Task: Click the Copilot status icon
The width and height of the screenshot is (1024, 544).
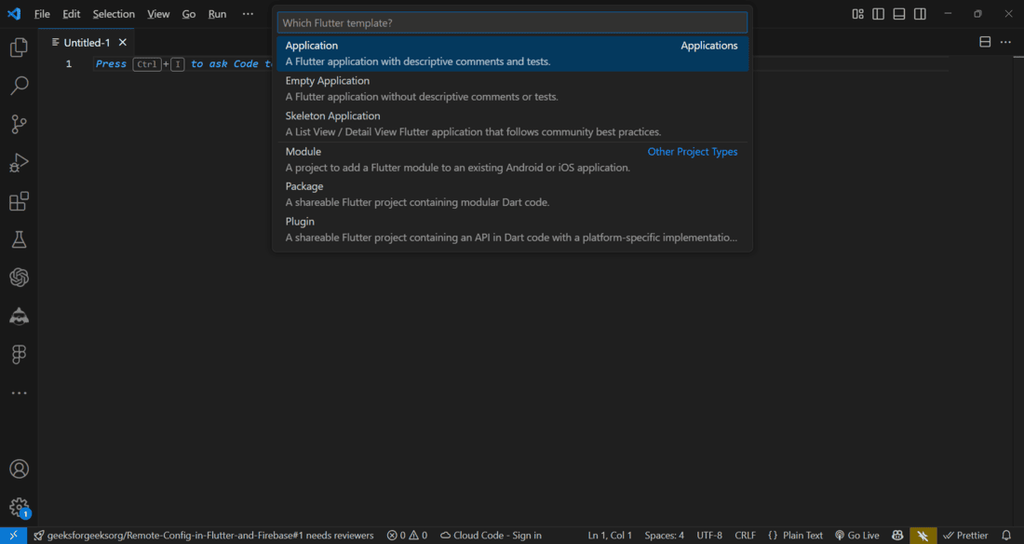Action: (x=898, y=536)
